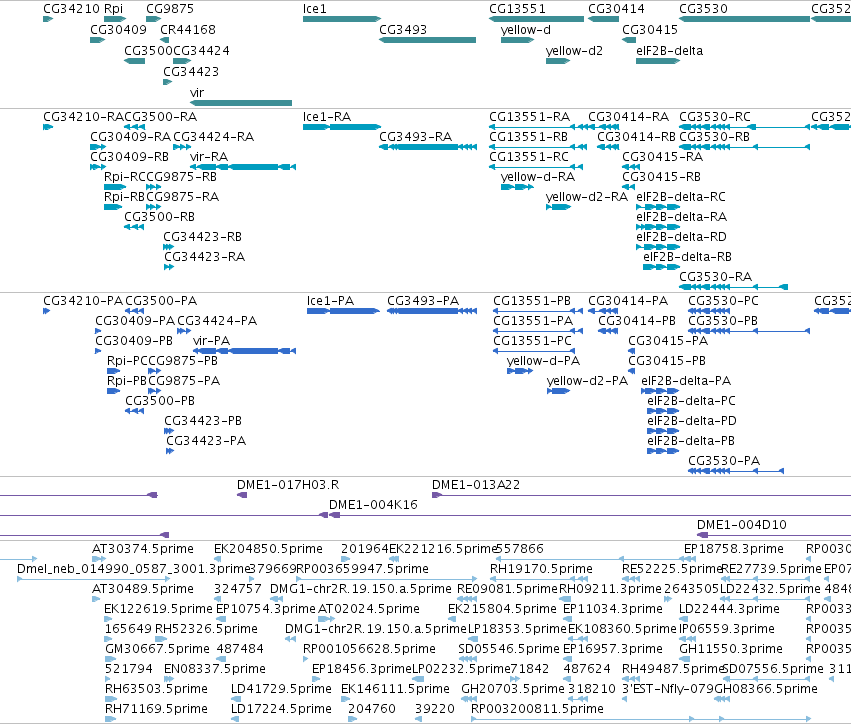
Task: Click the LD41729.5prime EST label
Action: pyautogui.click(x=281, y=689)
